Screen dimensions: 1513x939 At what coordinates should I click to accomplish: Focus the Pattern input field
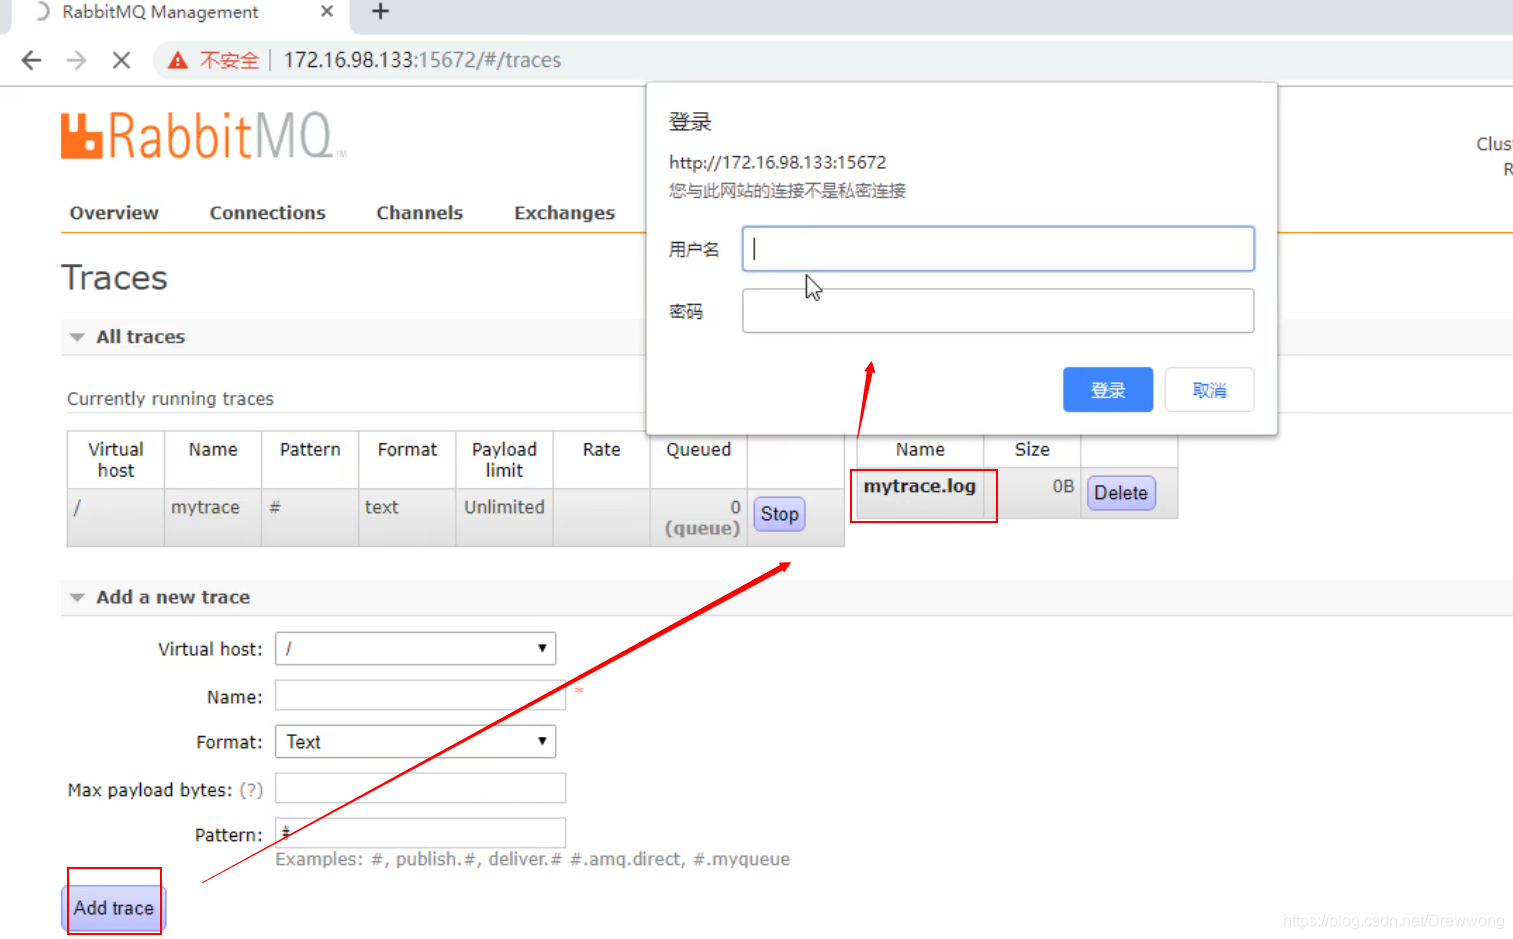[x=420, y=833]
